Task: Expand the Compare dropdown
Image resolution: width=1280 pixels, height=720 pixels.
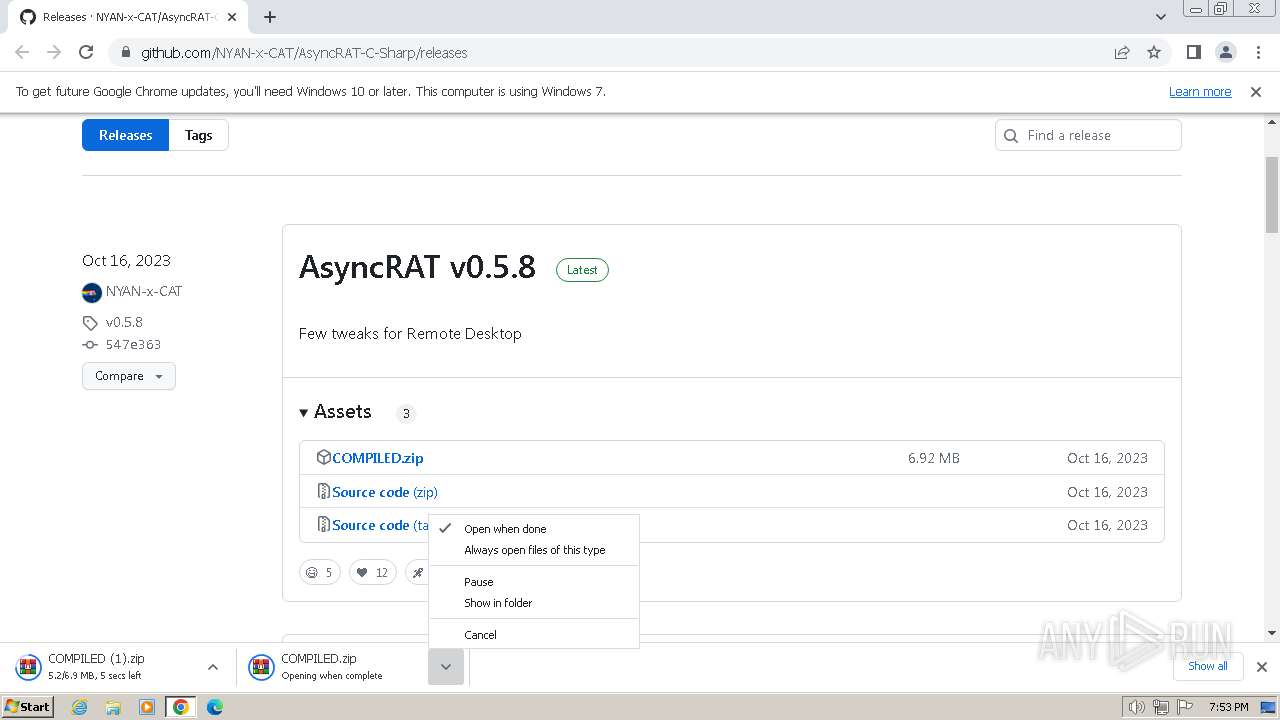Action: pyautogui.click(x=129, y=376)
